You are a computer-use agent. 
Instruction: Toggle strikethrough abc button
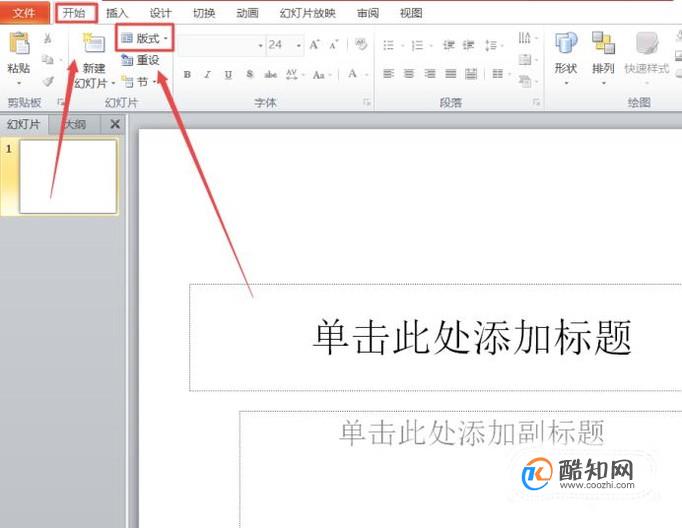271,75
